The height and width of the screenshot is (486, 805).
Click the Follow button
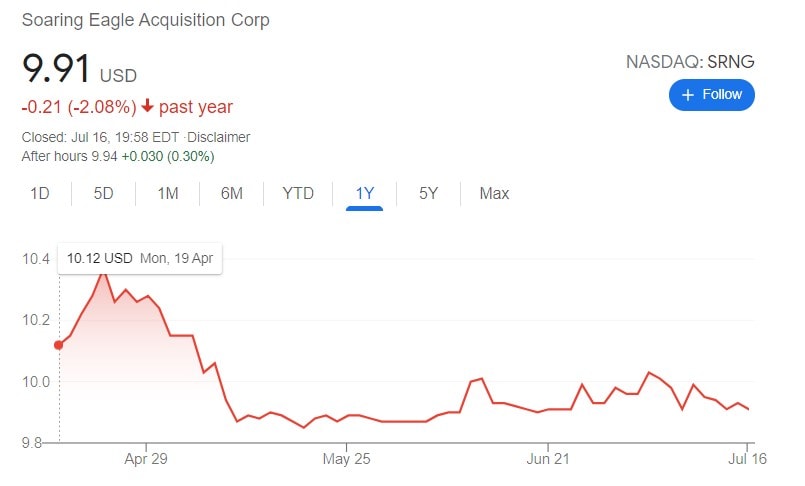711,95
